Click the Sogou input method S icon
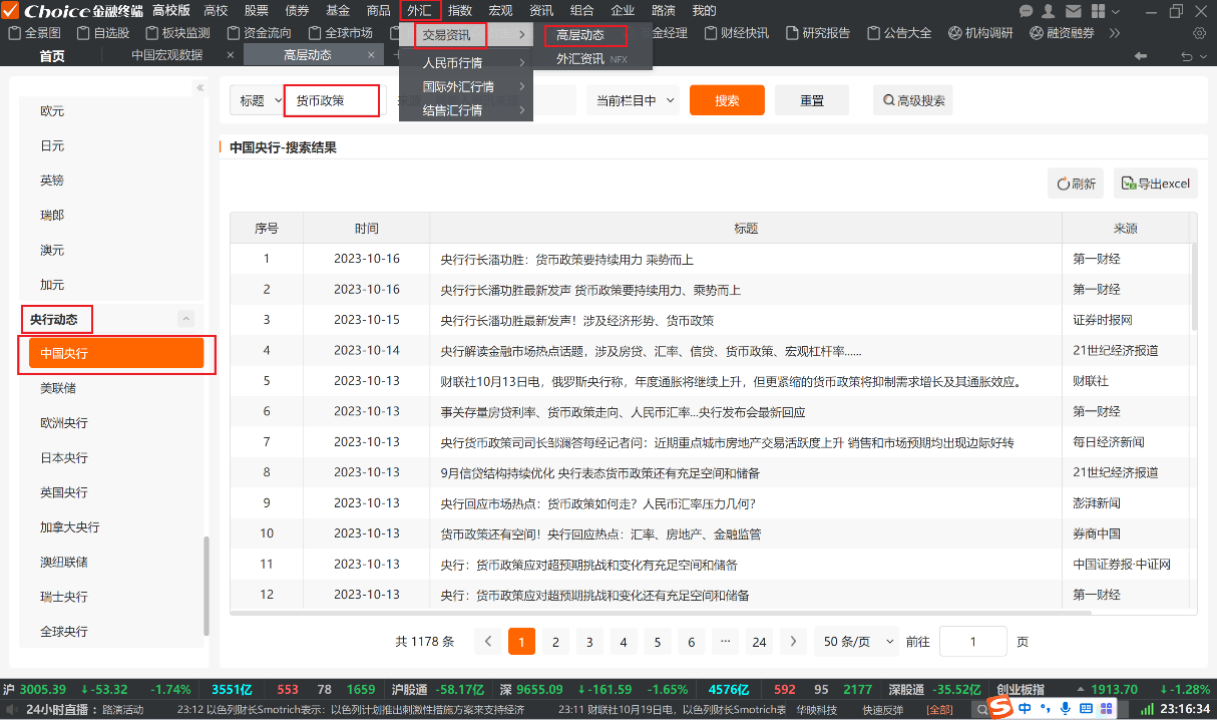The image size is (1217, 720). [x=1001, y=708]
